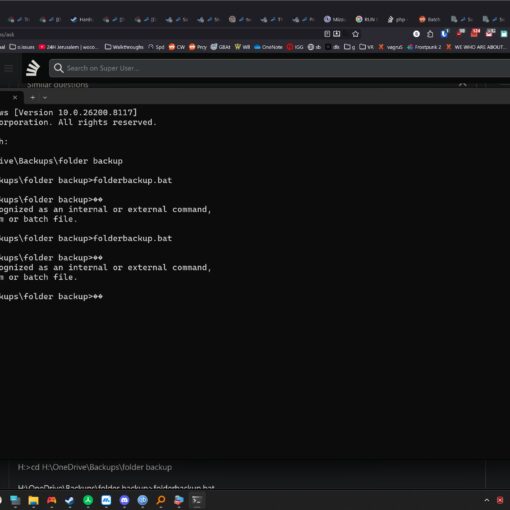Switch to the Batch browser tab

tap(429, 20)
